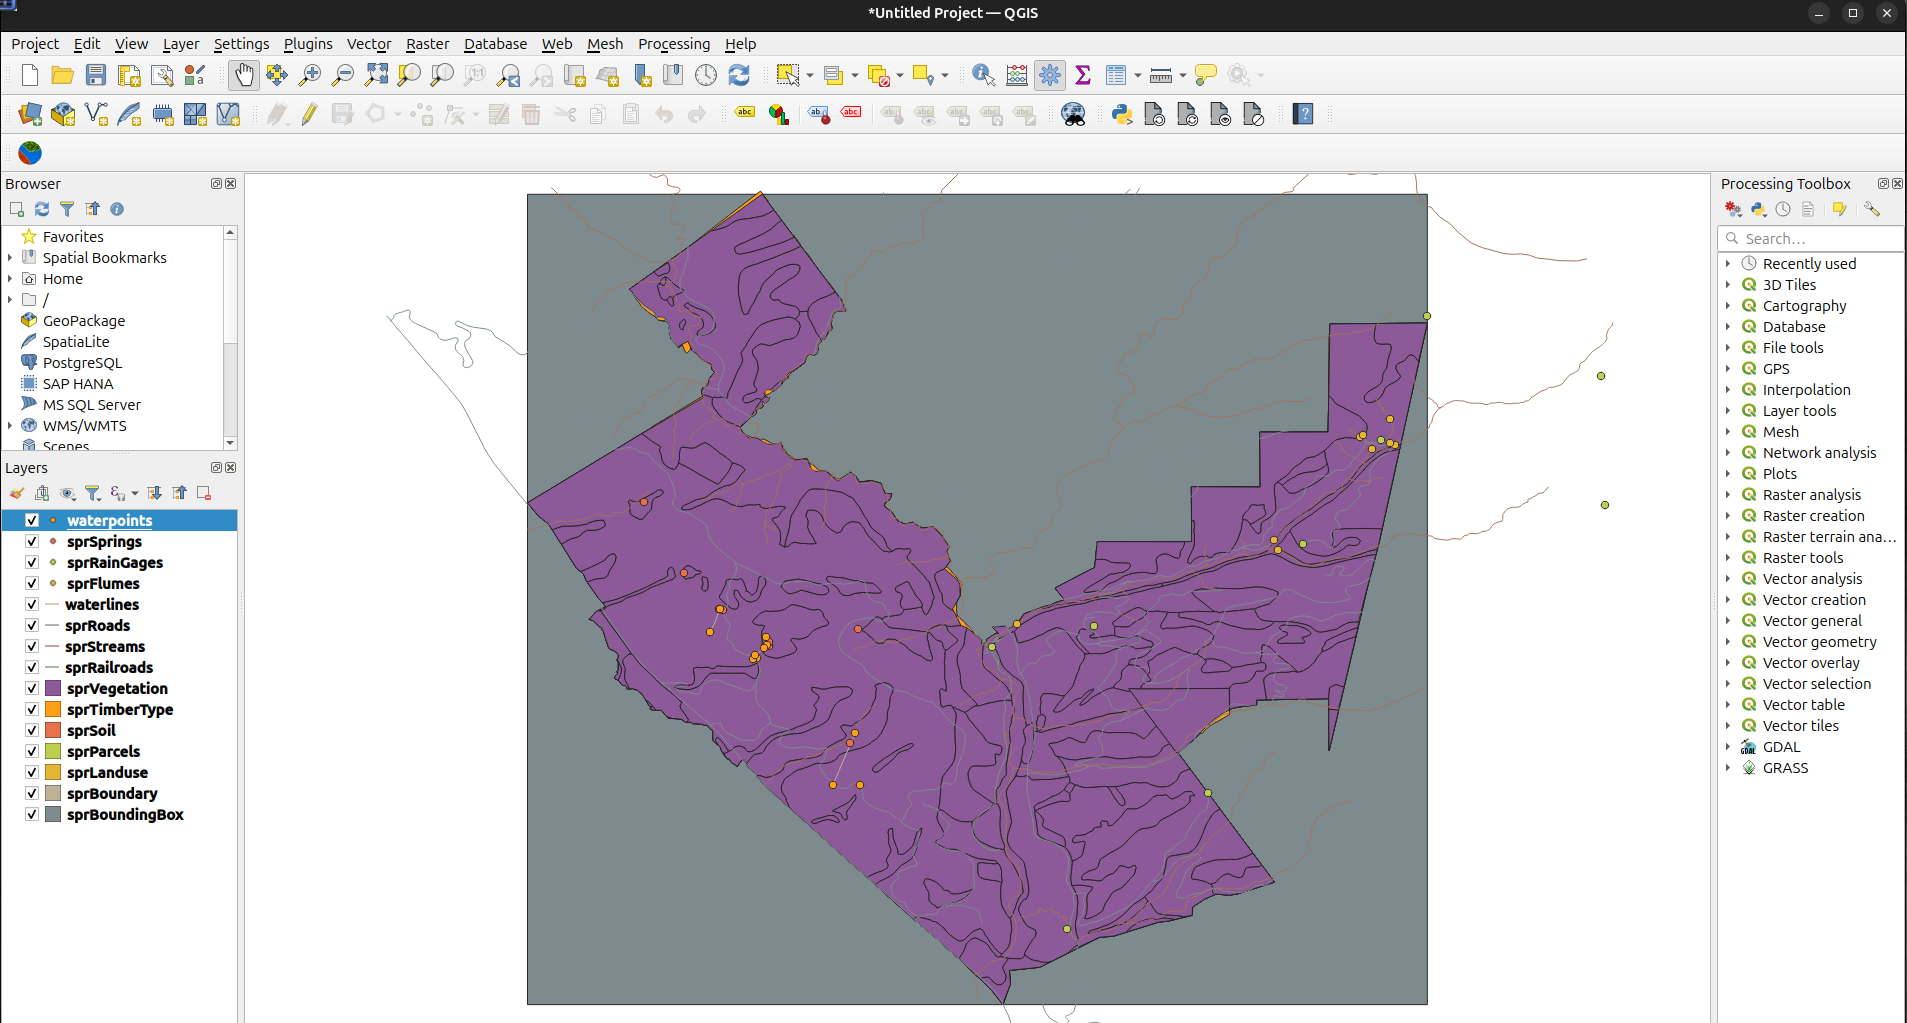This screenshot has width=1907, height=1023.
Task: Click Open Project folder icon
Action: click(x=62, y=75)
